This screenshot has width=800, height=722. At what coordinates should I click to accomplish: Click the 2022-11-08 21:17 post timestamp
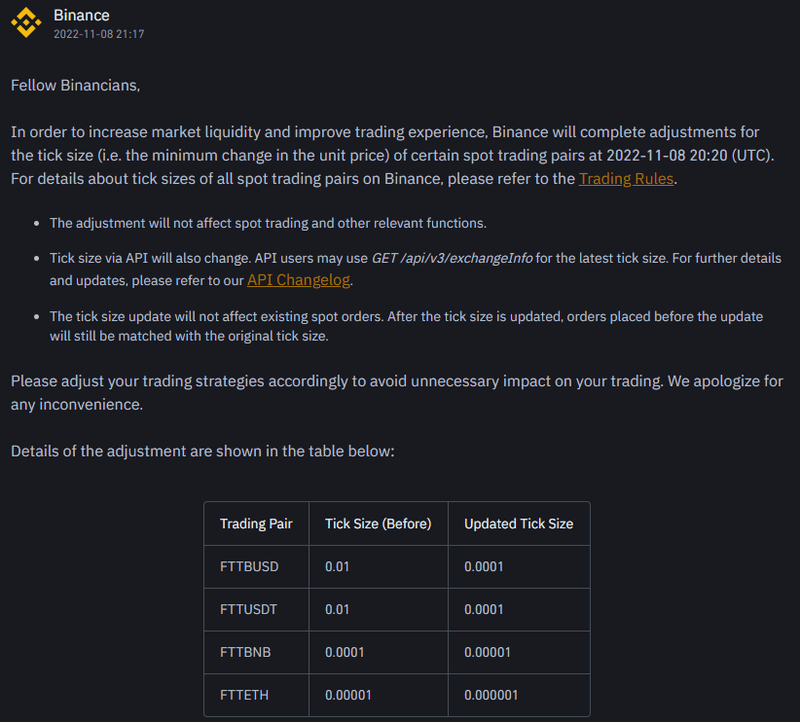[x=99, y=34]
